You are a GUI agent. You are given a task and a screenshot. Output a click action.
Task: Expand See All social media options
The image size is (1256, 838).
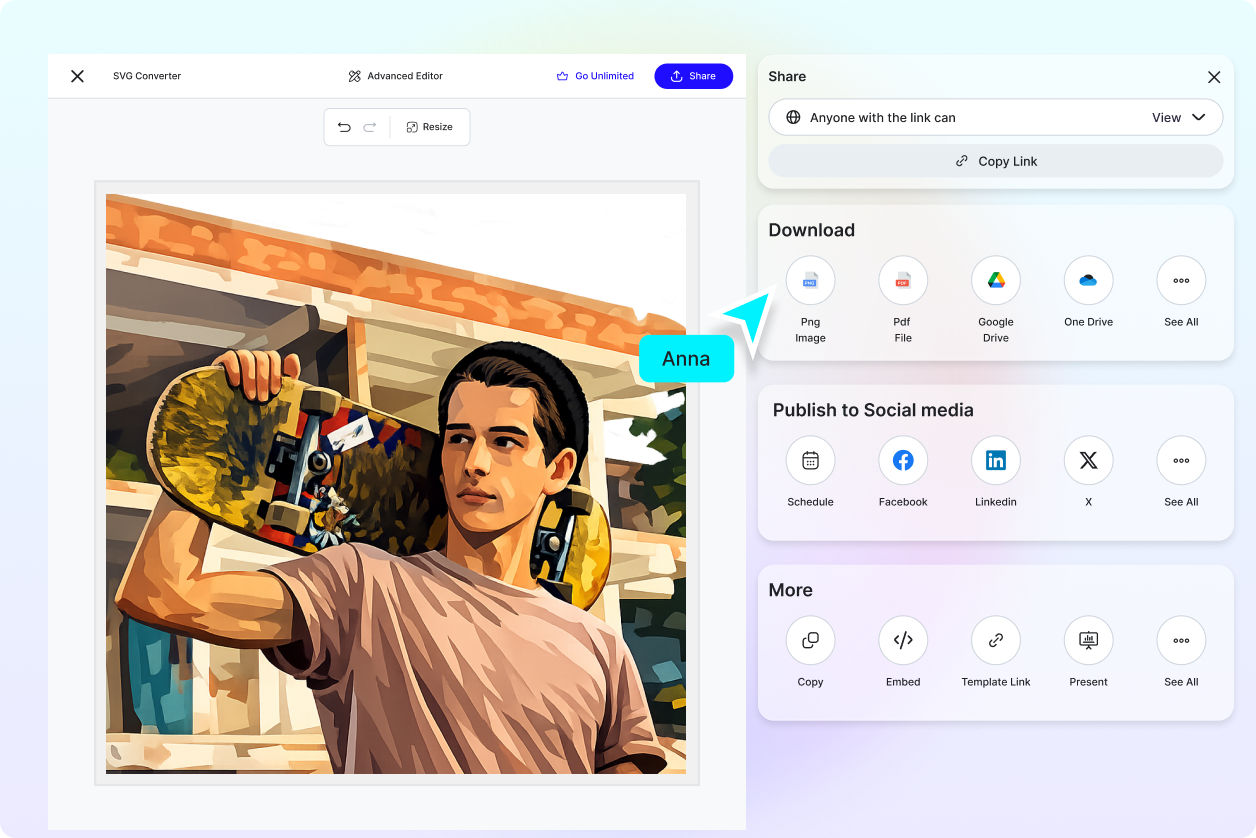(1181, 460)
